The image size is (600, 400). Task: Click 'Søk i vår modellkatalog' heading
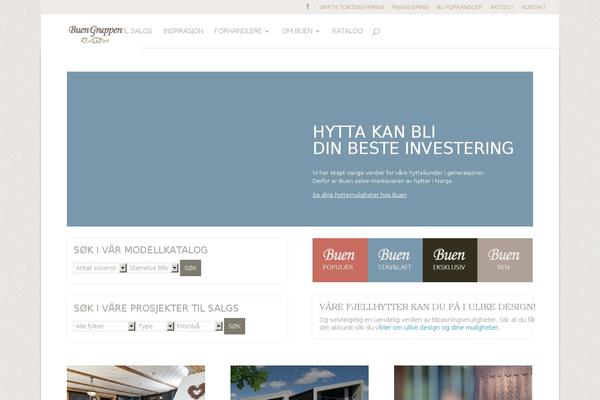pos(140,250)
